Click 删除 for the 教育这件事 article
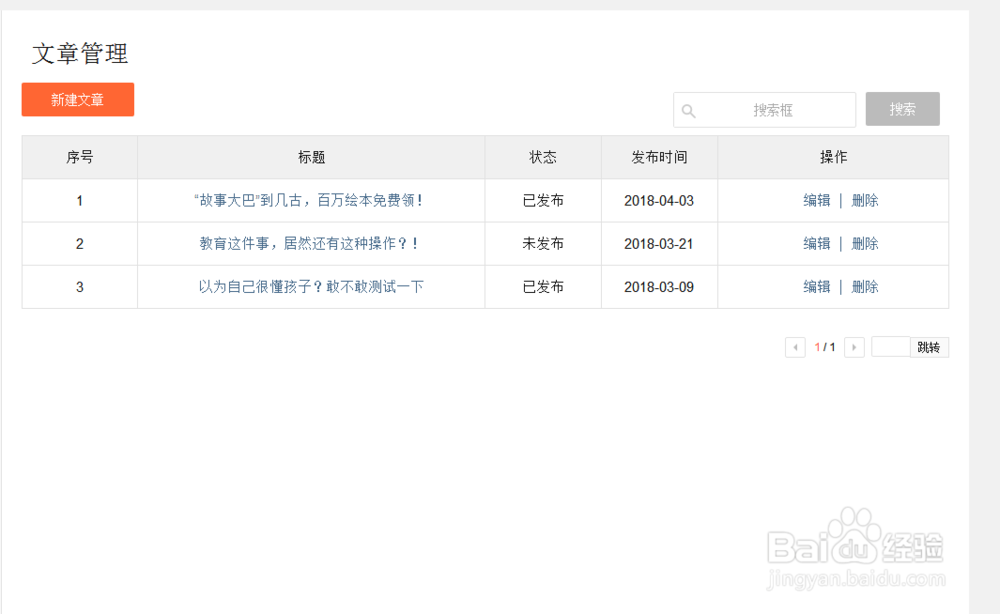This screenshot has width=1000, height=614. [864, 243]
